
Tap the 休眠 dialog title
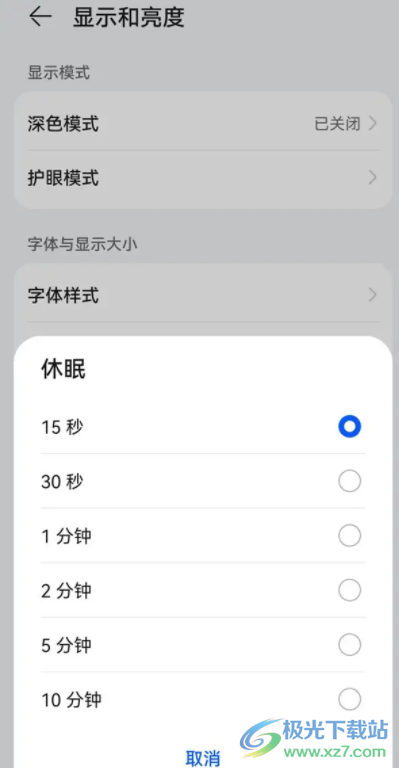[x=63, y=369]
